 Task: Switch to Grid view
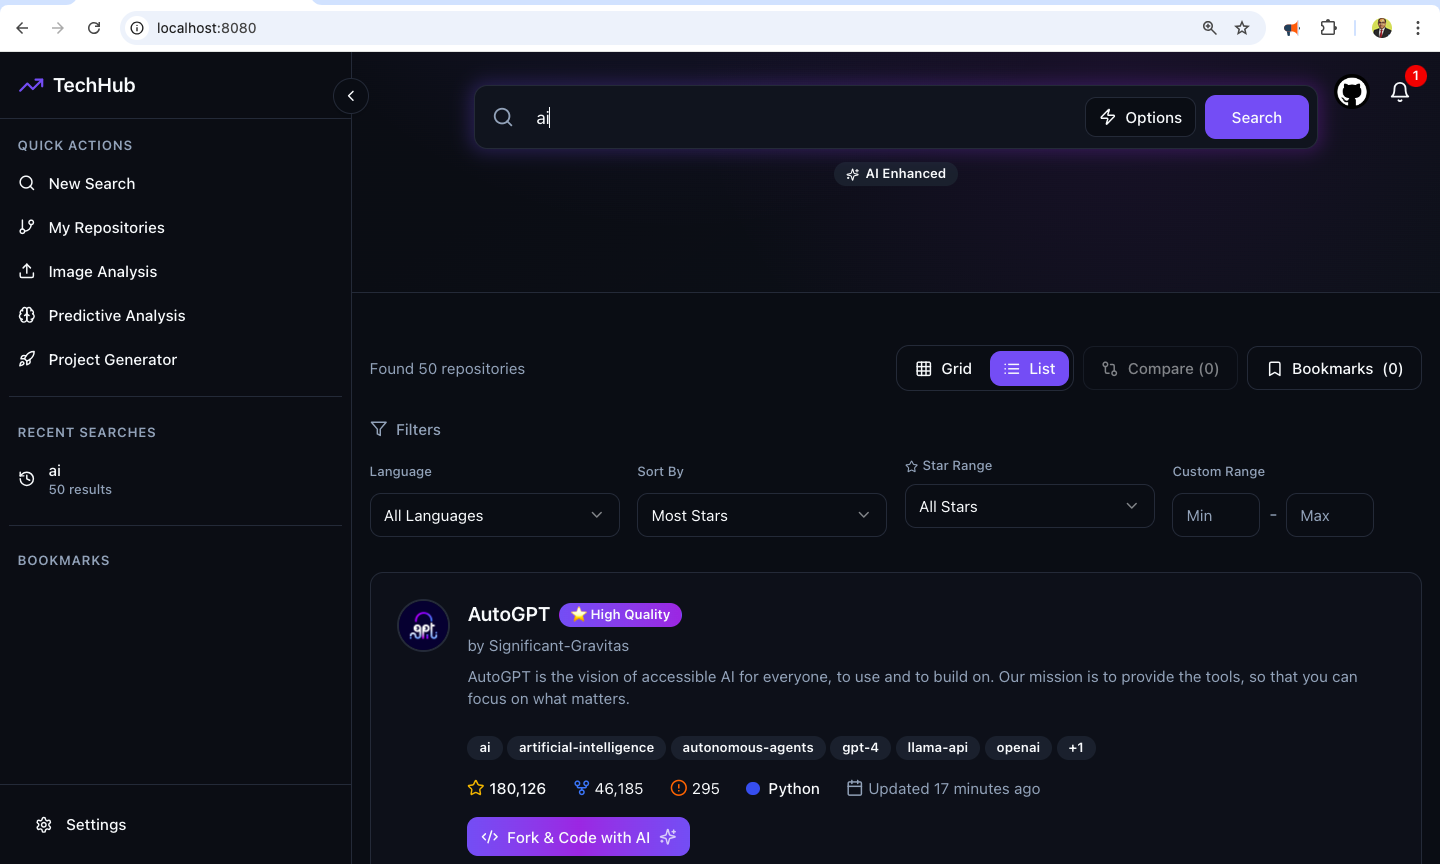(943, 369)
